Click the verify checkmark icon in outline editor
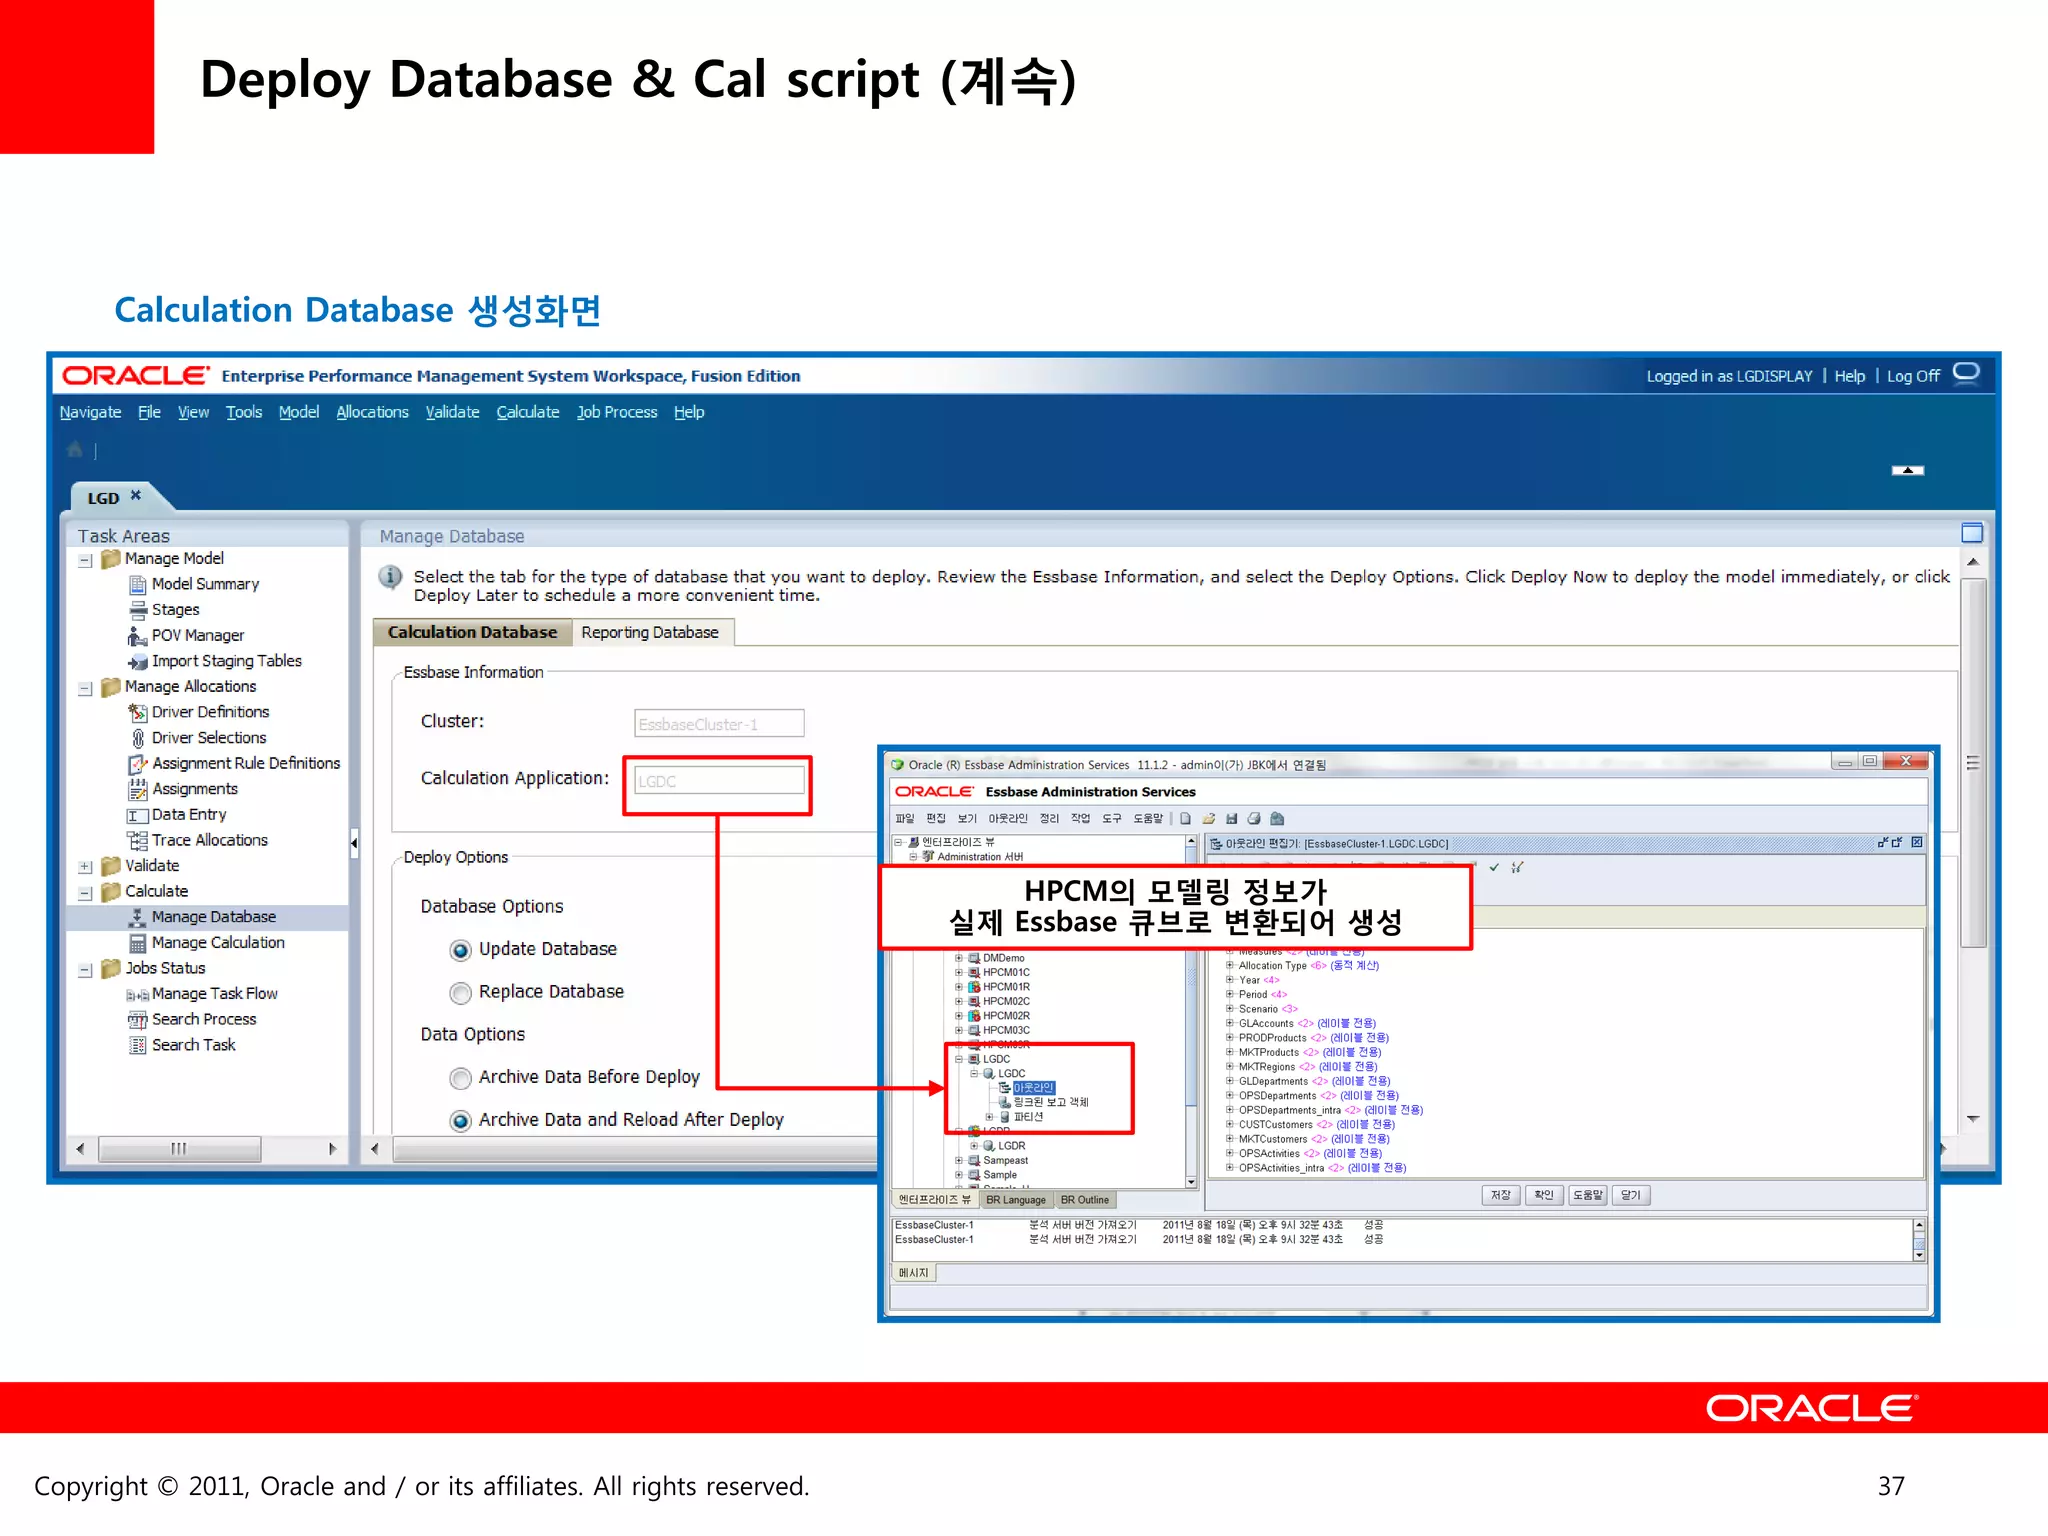The width and height of the screenshot is (2048, 1536). (x=1494, y=867)
